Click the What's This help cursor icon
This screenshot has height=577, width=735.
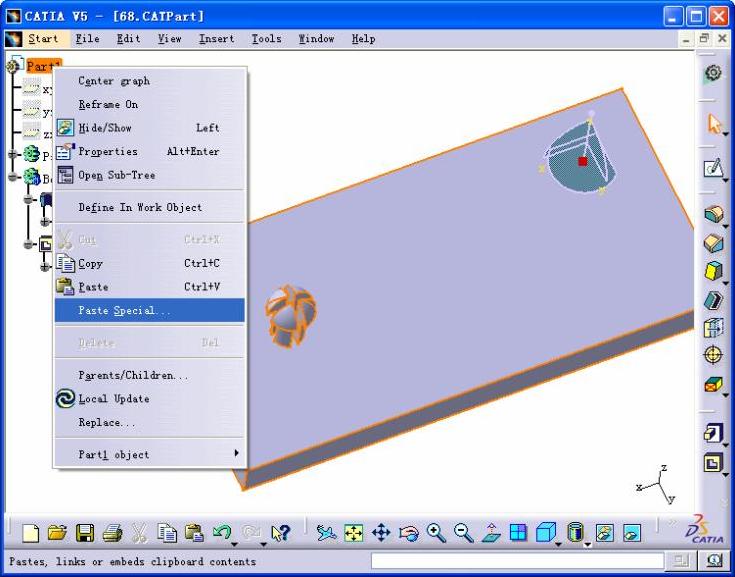(x=280, y=533)
